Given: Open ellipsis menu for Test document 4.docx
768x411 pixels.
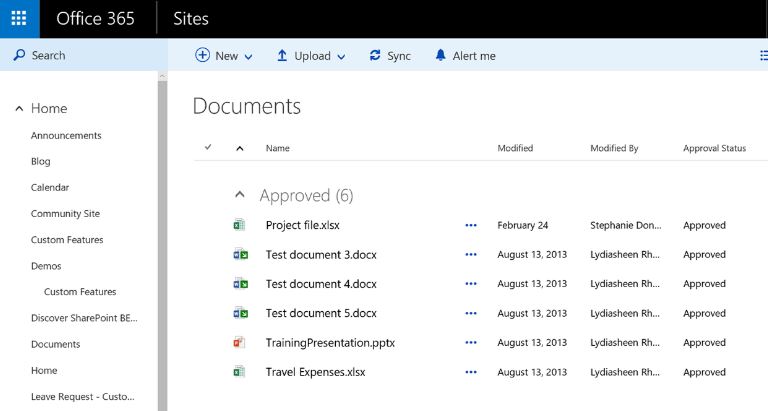Looking at the screenshot, I should coord(471,284).
